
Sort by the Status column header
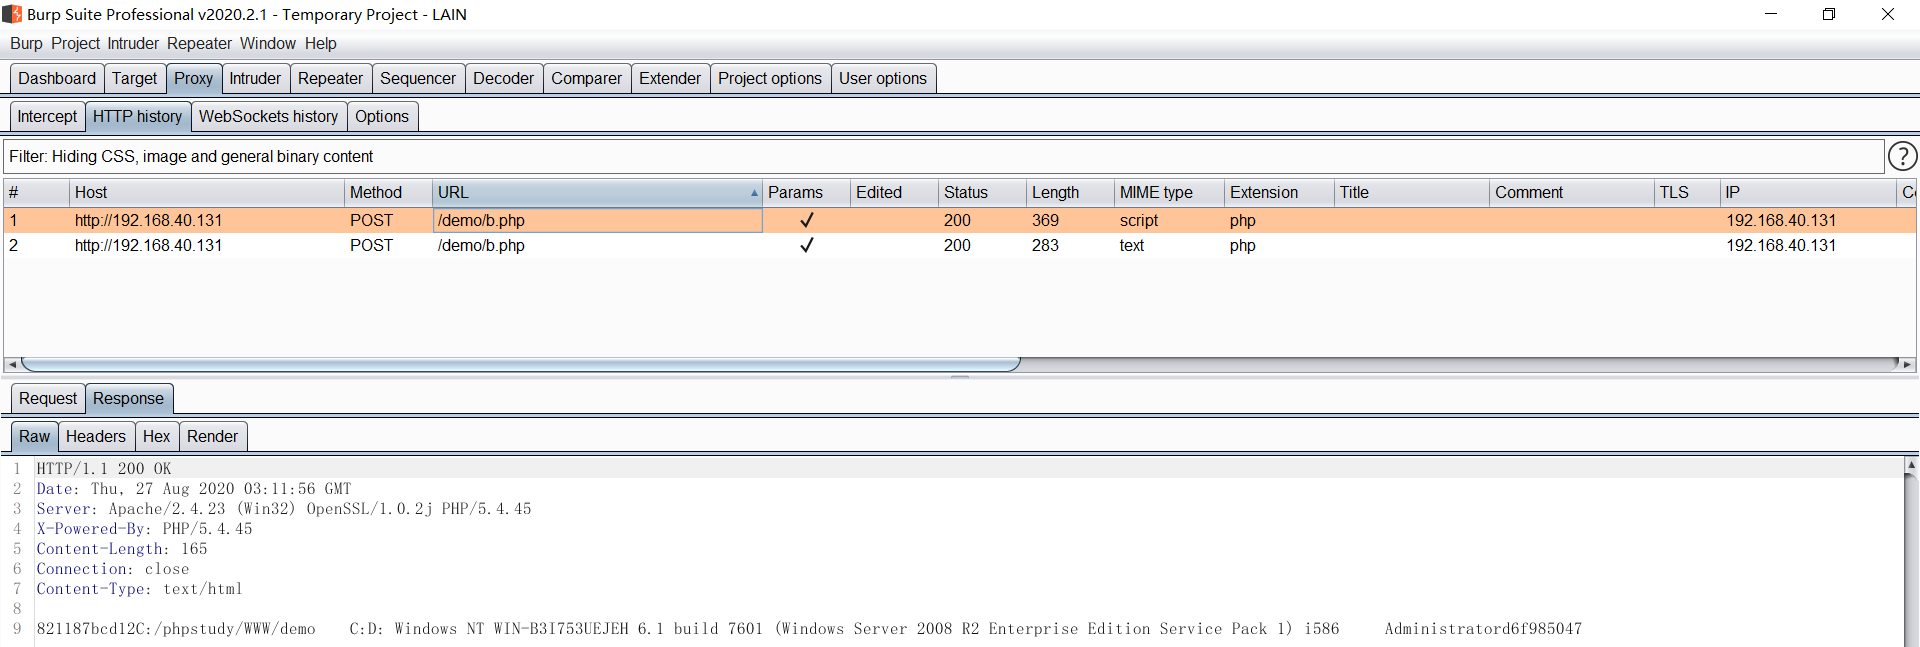pyautogui.click(x=982, y=192)
